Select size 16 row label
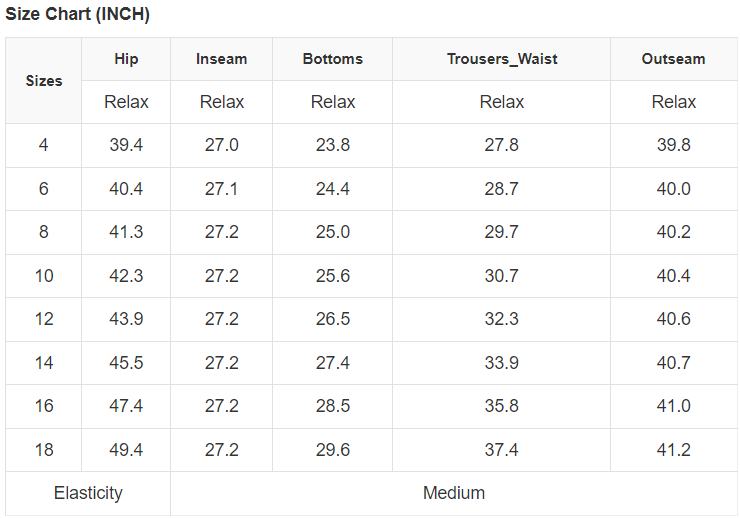The height and width of the screenshot is (518, 740). click(44, 406)
